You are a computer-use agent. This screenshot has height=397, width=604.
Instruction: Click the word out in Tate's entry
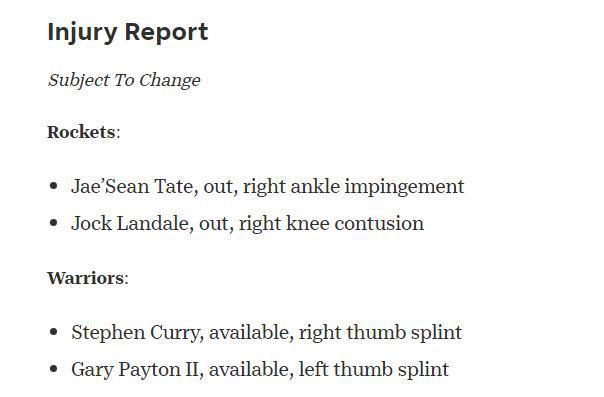tap(218, 187)
